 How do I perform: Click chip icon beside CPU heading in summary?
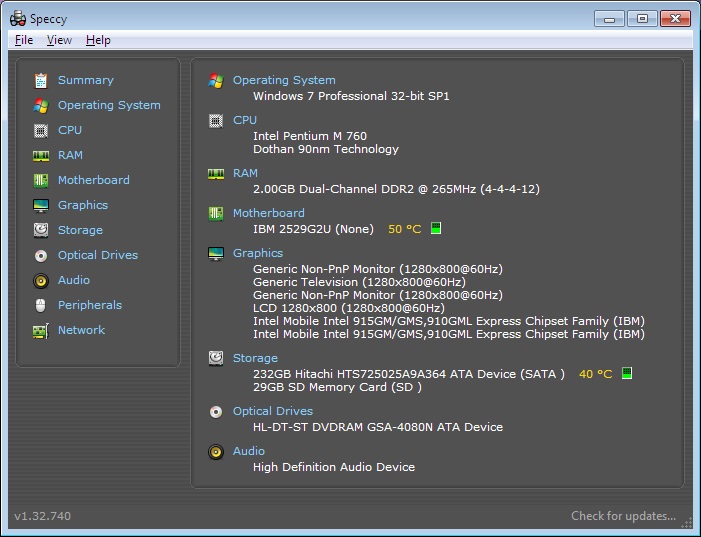pyautogui.click(x=216, y=121)
